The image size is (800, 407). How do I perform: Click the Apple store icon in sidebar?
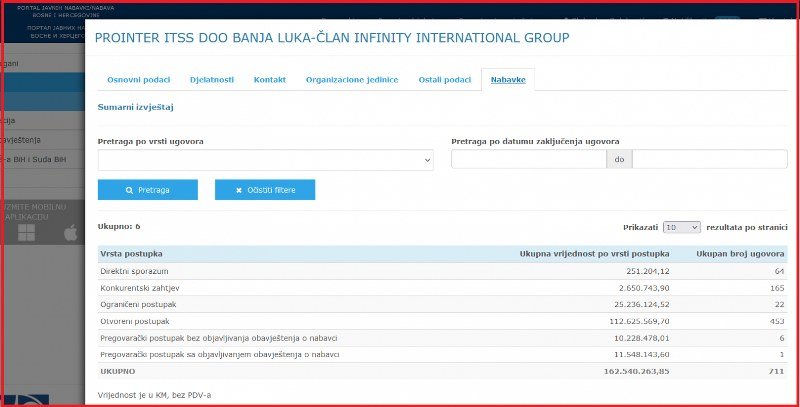pos(70,233)
